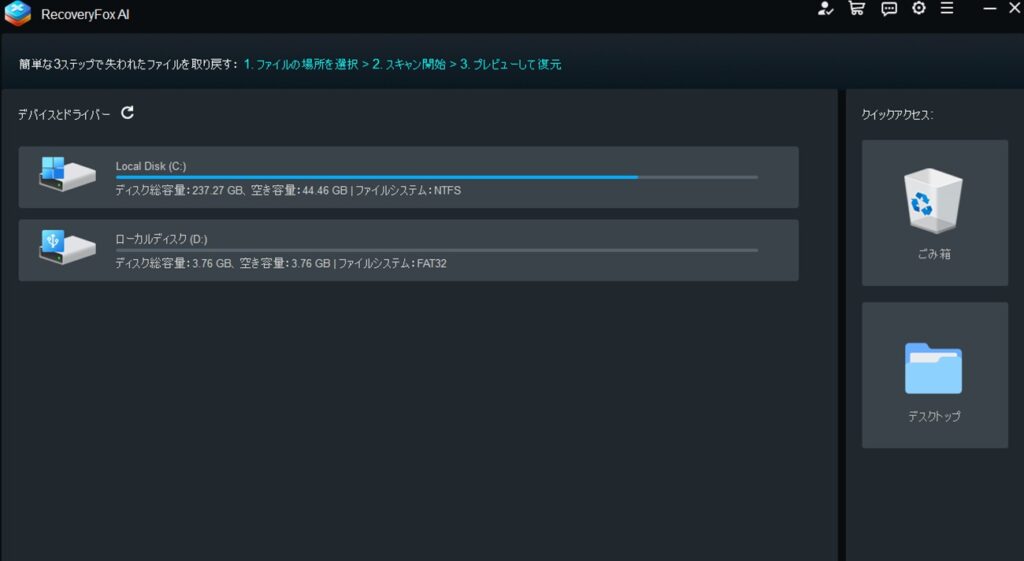This screenshot has width=1024, height=561.
Task: Open settings via the gear icon
Action: pos(918,9)
